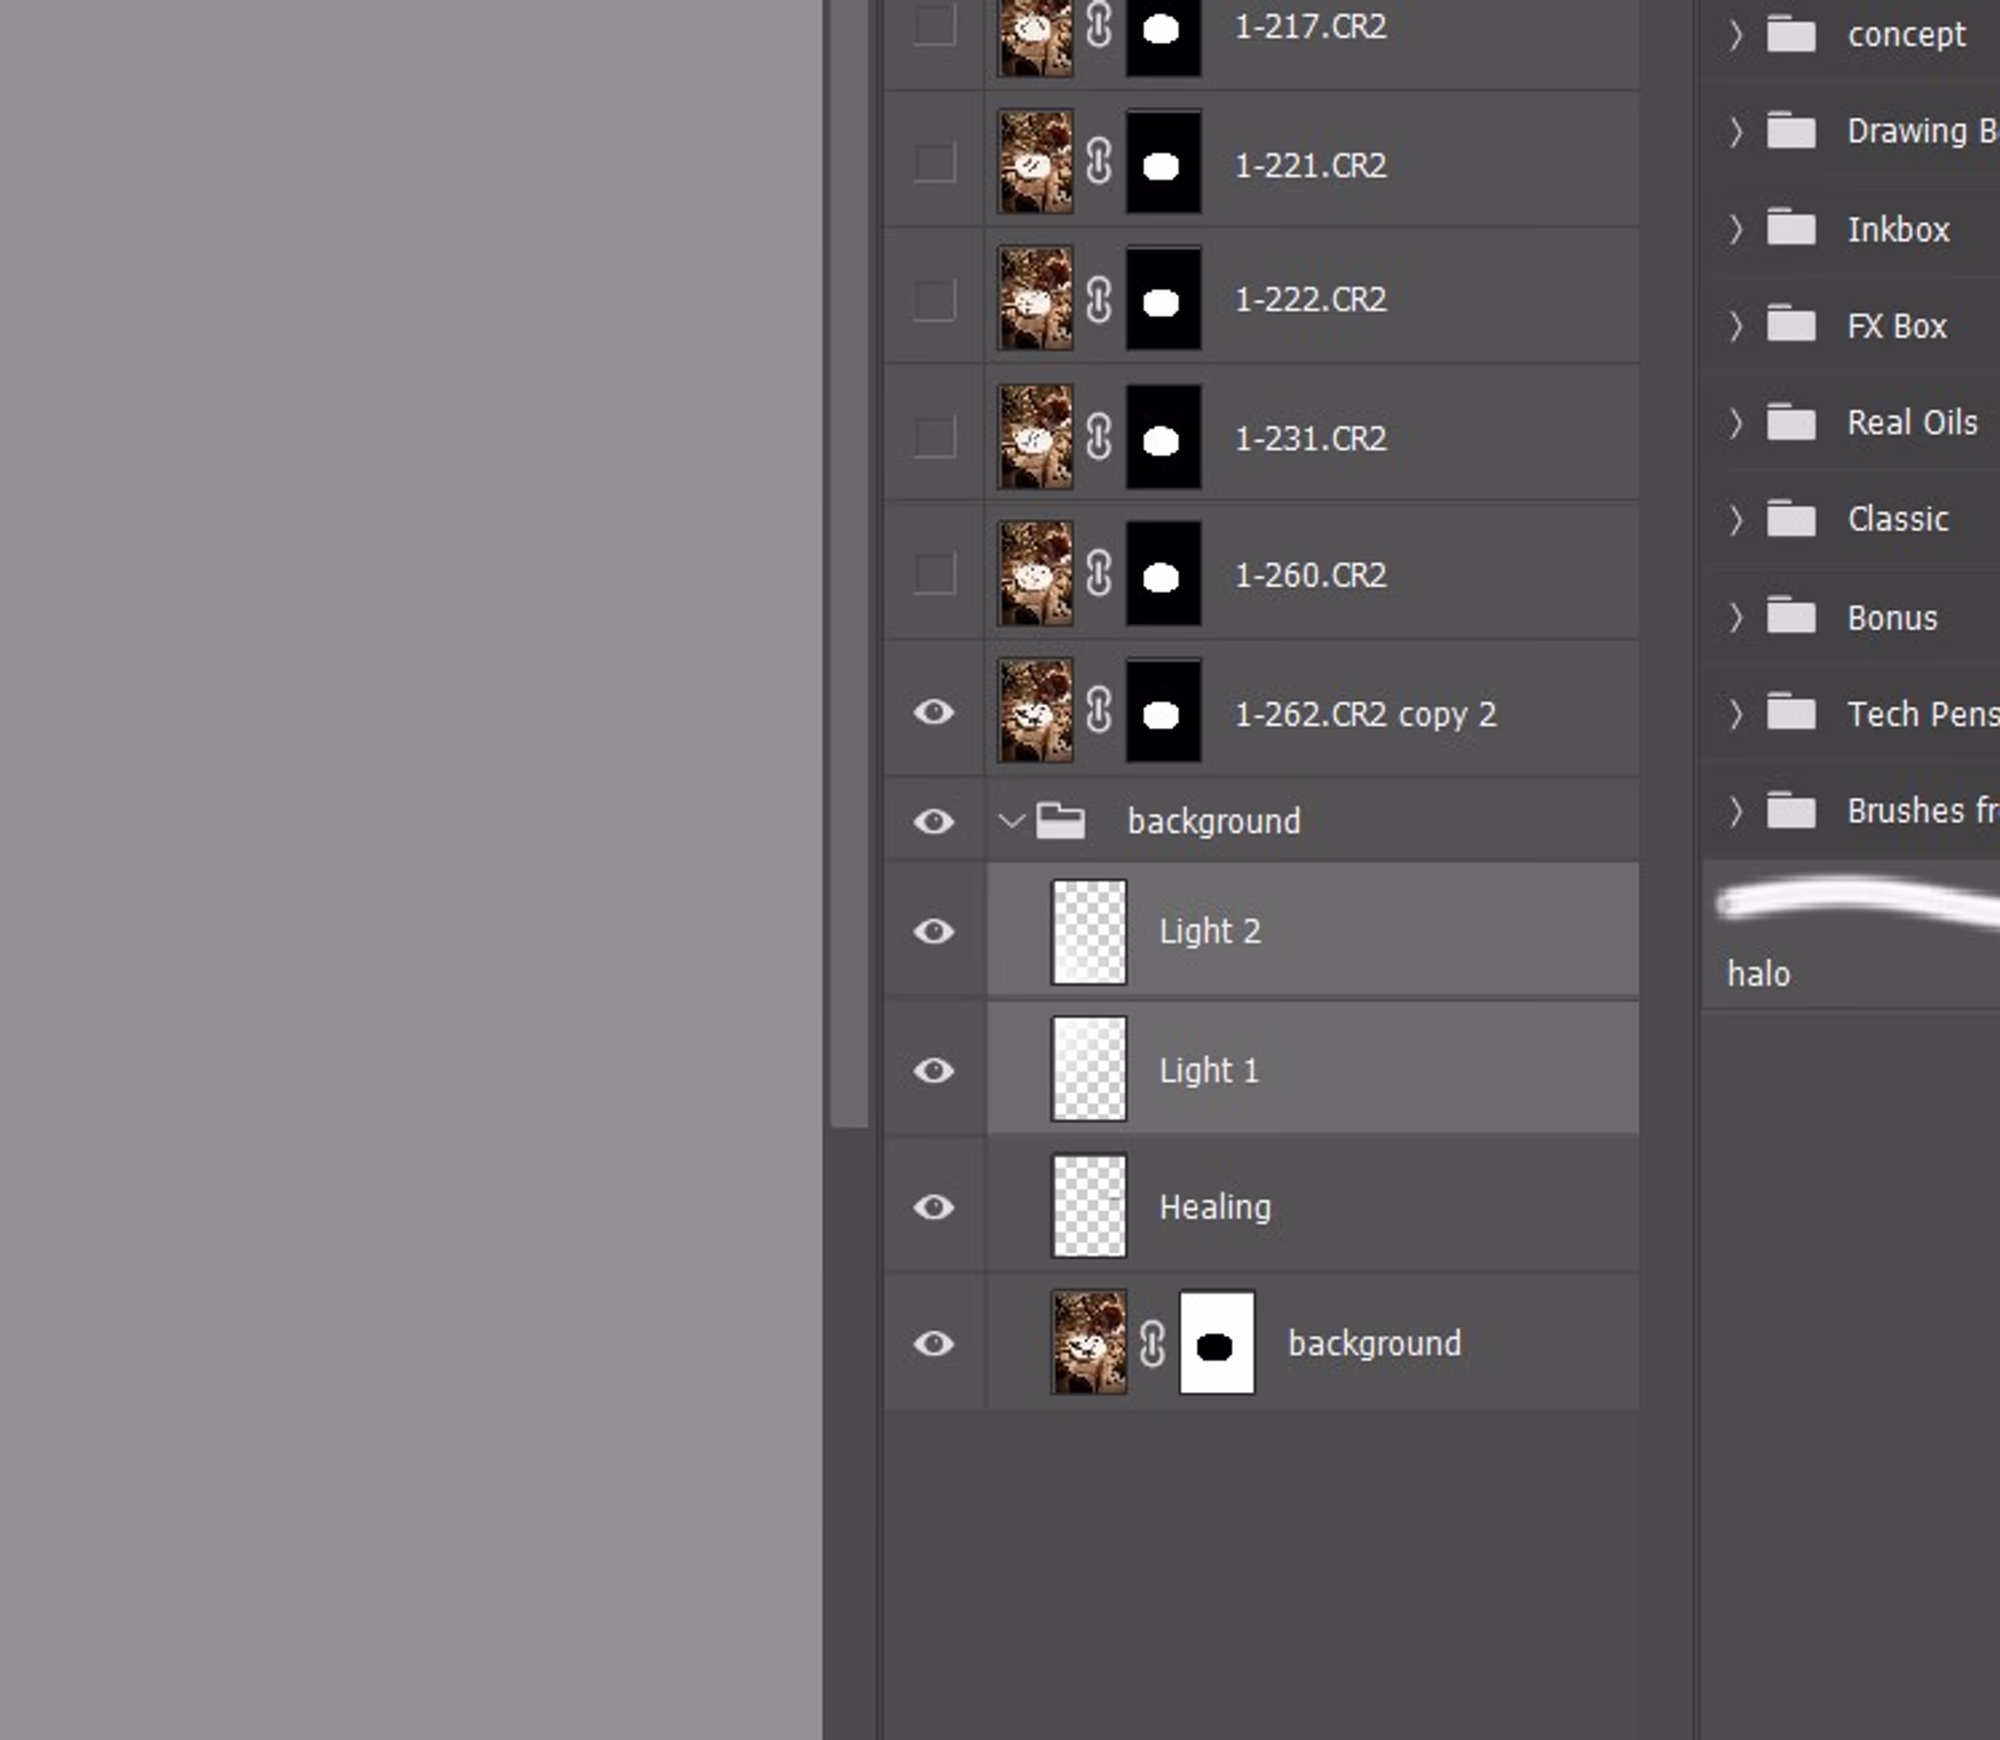2000x1740 pixels.
Task: Click the 1-221.CR2 layer thumbnail
Action: click(1035, 162)
